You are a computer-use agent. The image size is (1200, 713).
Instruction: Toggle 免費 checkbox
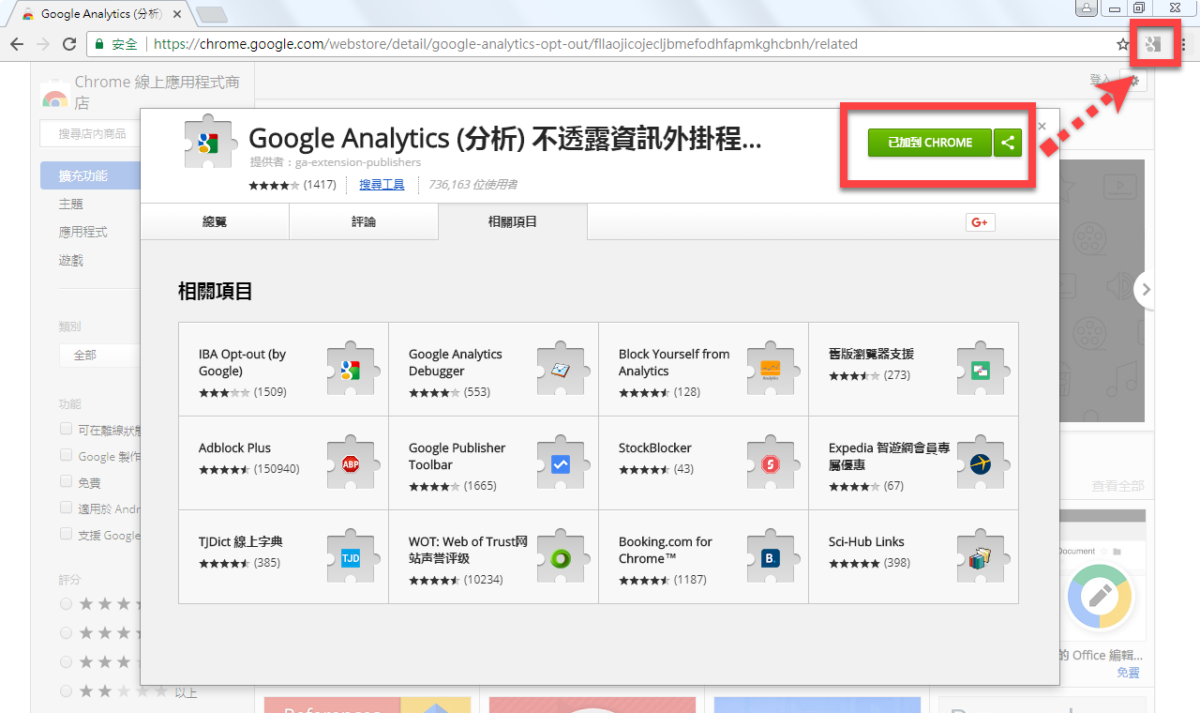click(x=66, y=481)
